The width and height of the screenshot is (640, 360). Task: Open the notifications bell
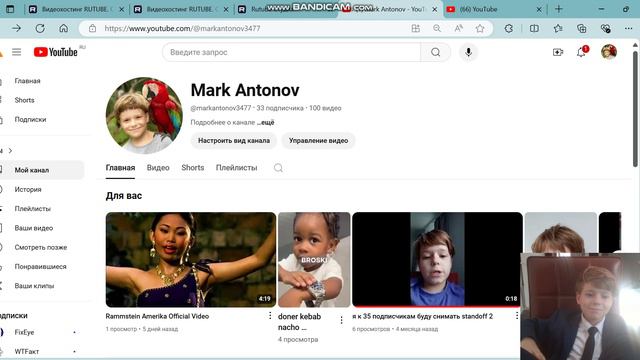click(x=581, y=52)
